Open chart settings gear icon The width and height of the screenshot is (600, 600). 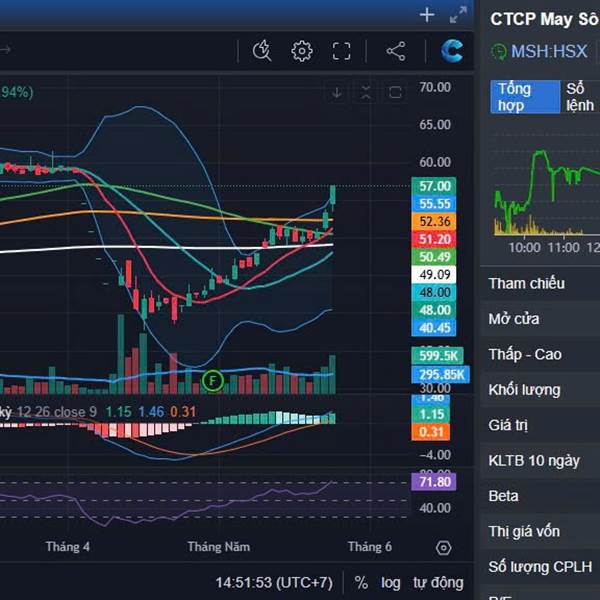point(302,51)
